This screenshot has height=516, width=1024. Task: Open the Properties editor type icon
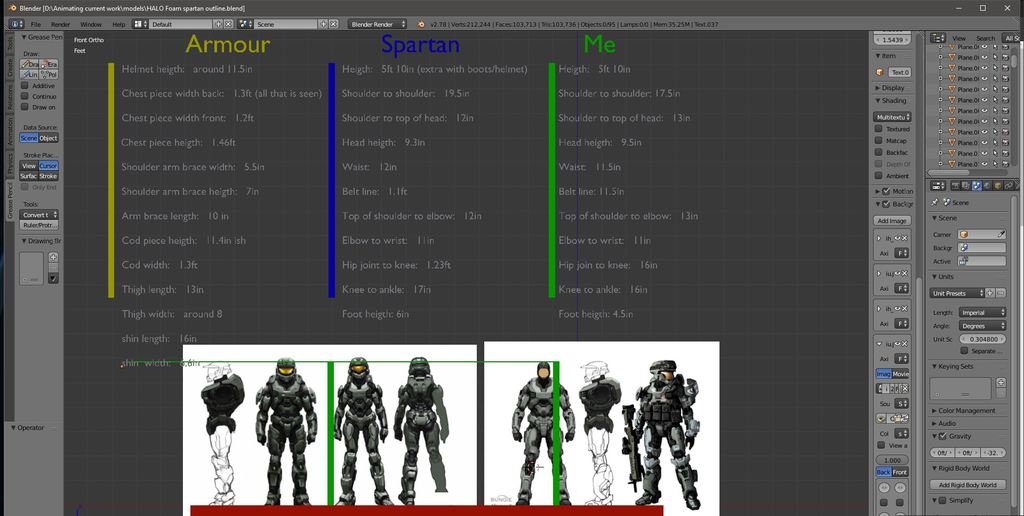938,186
